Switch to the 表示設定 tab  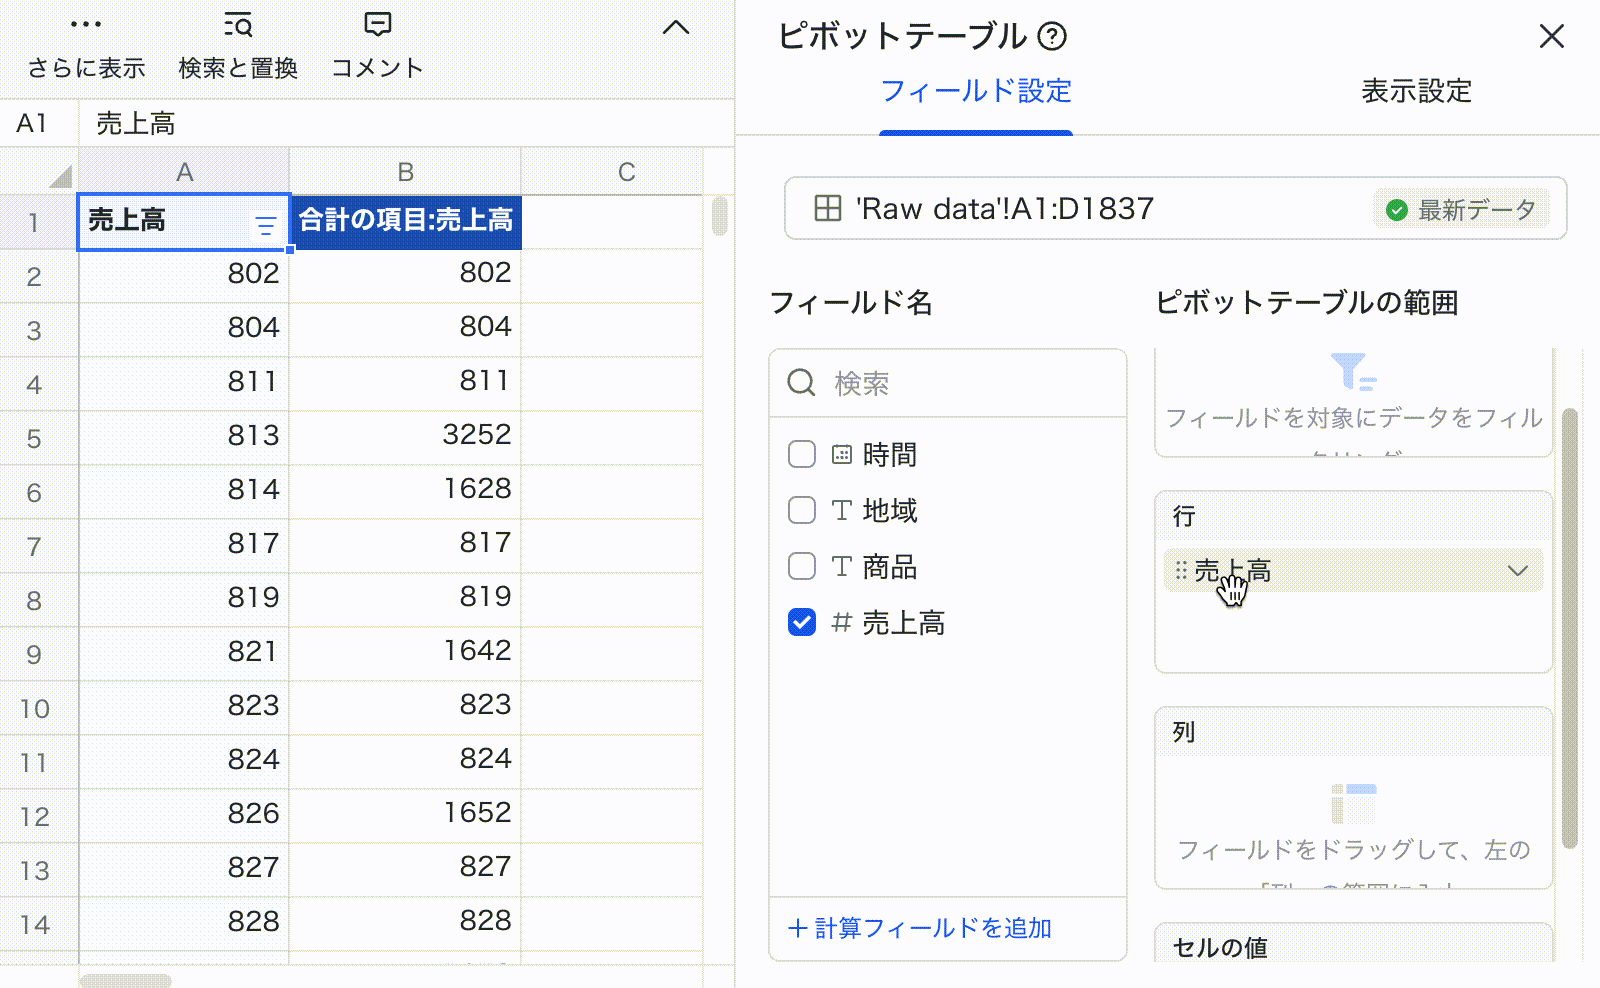click(1416, 91)
